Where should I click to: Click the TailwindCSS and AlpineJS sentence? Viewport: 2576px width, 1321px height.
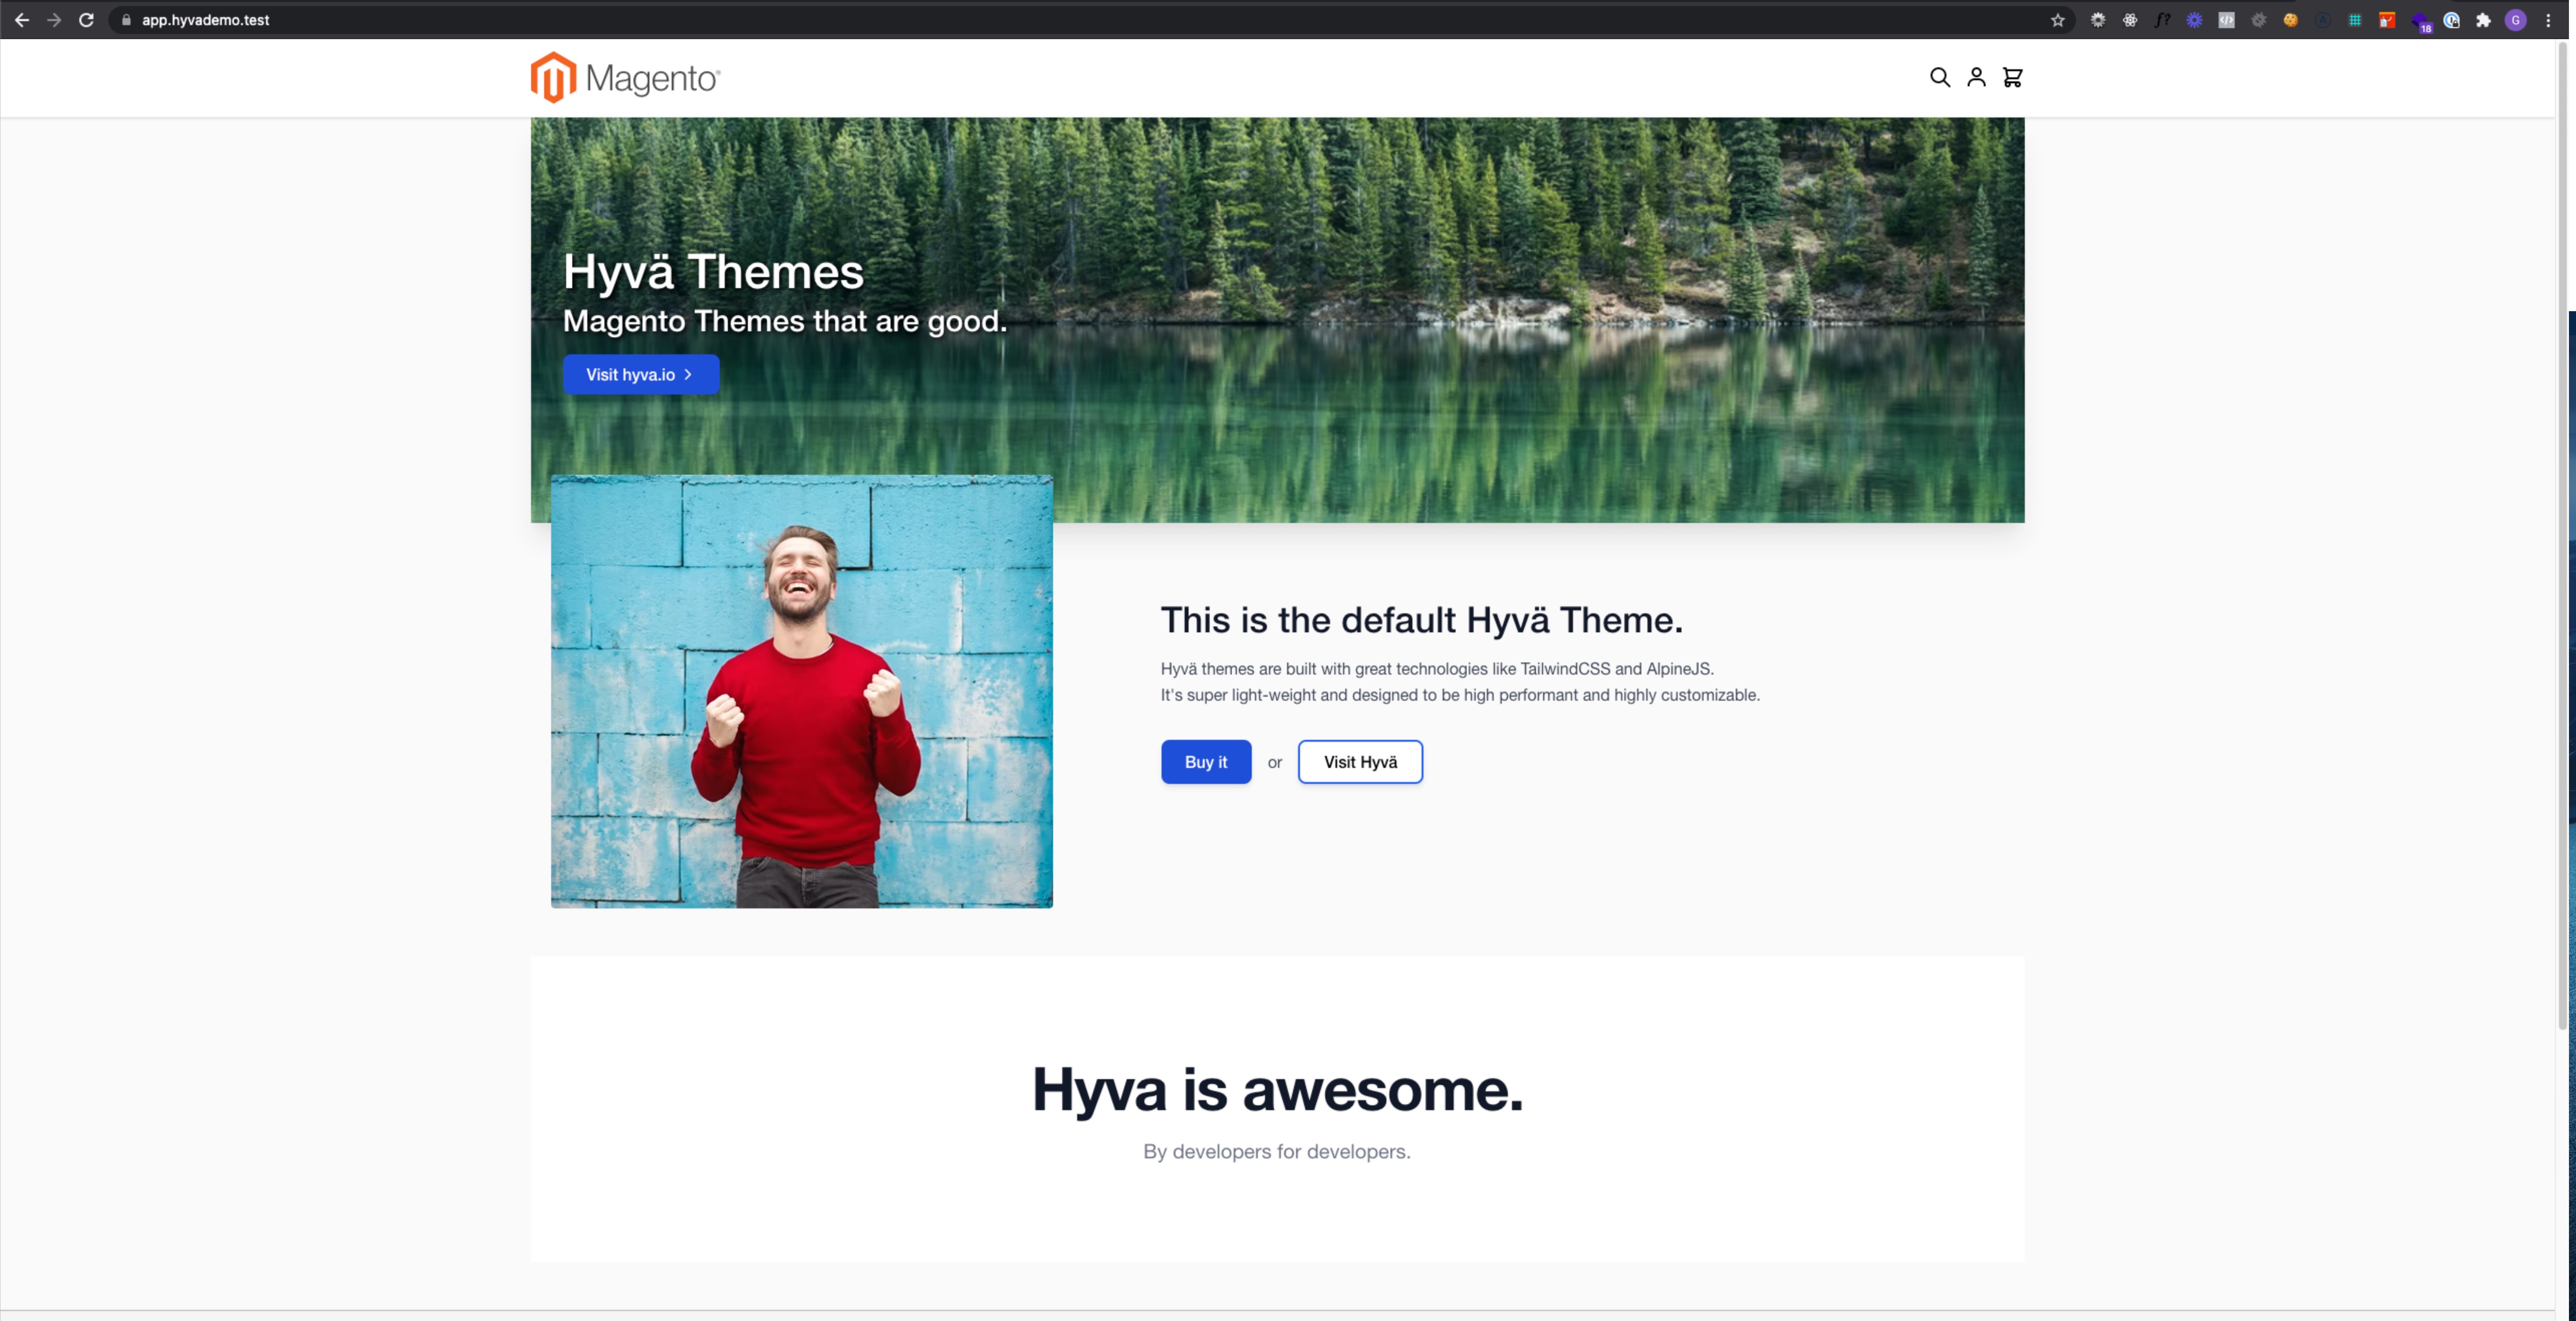1437,668
